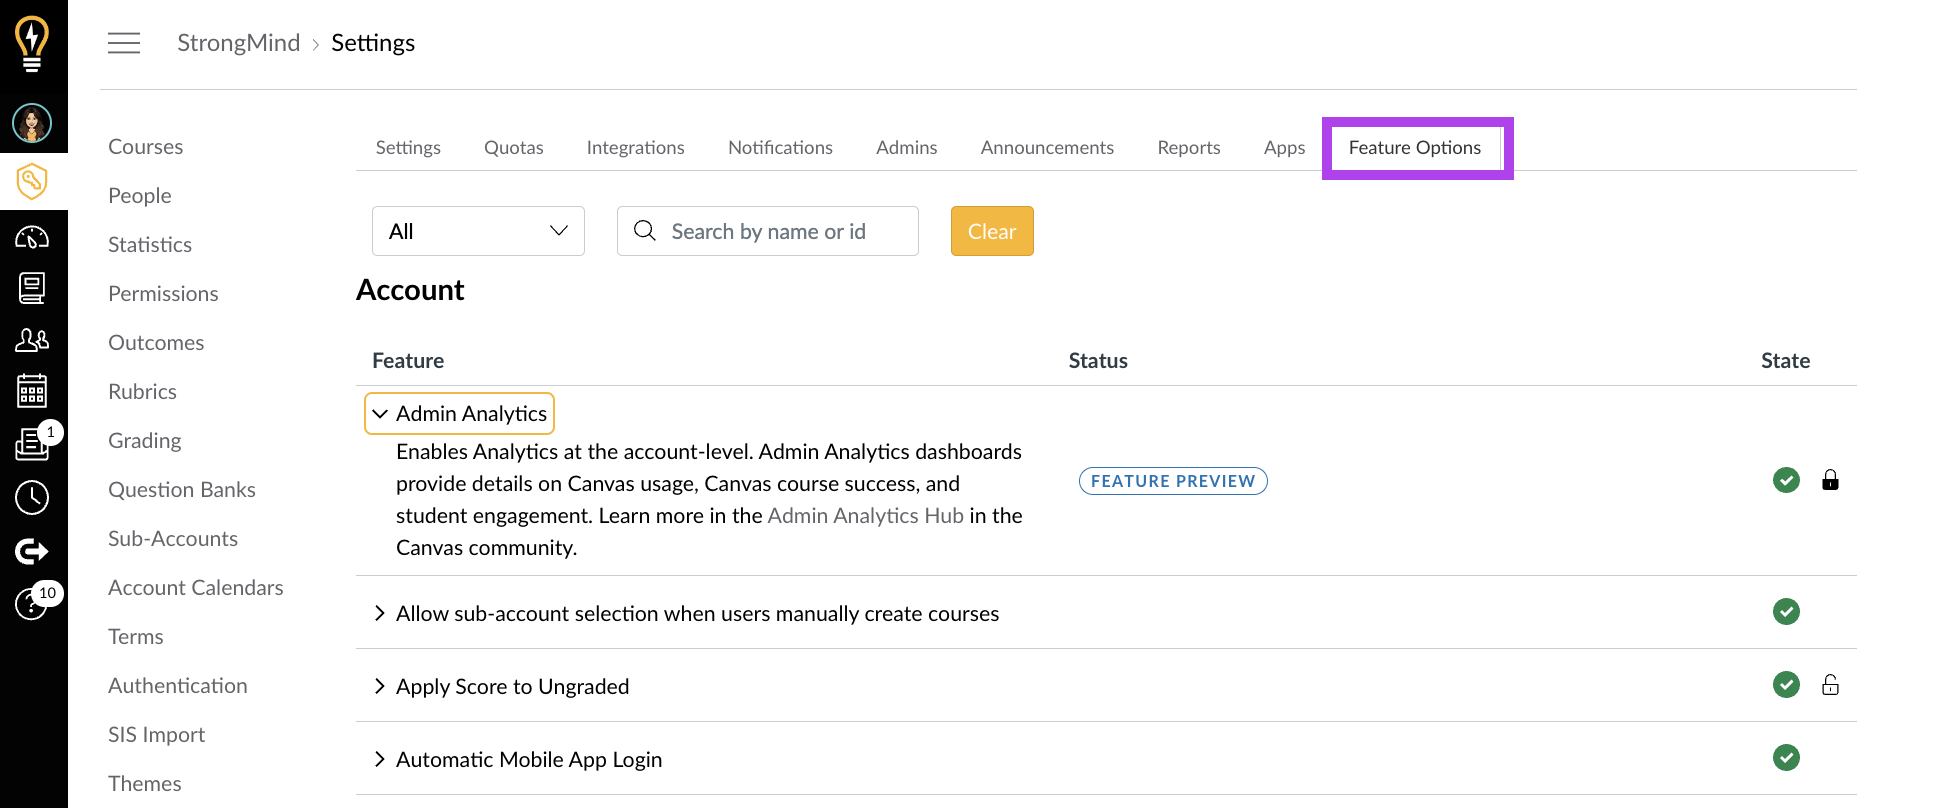Screen dimensions: 1938x808
Task: Focus the Search by name or id field
Action: coord(768,231)
